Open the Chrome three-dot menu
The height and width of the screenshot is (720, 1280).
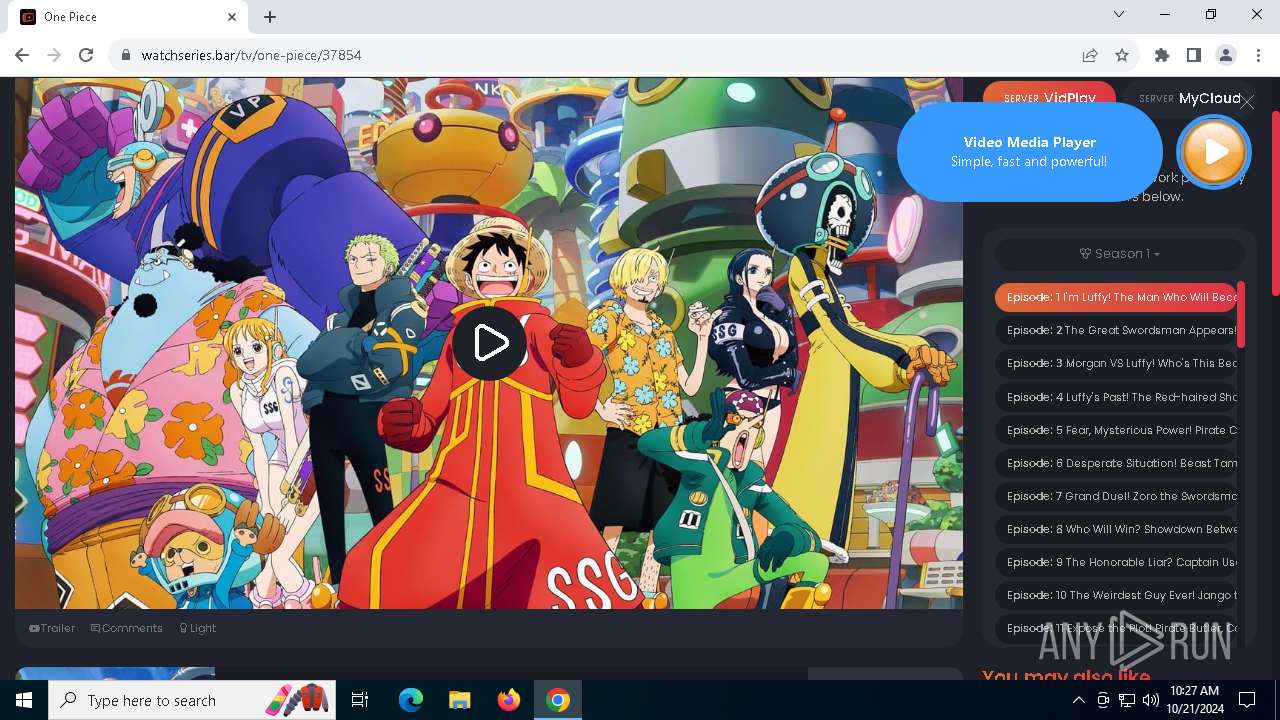pyautogui.click(x=1258, y=55)
